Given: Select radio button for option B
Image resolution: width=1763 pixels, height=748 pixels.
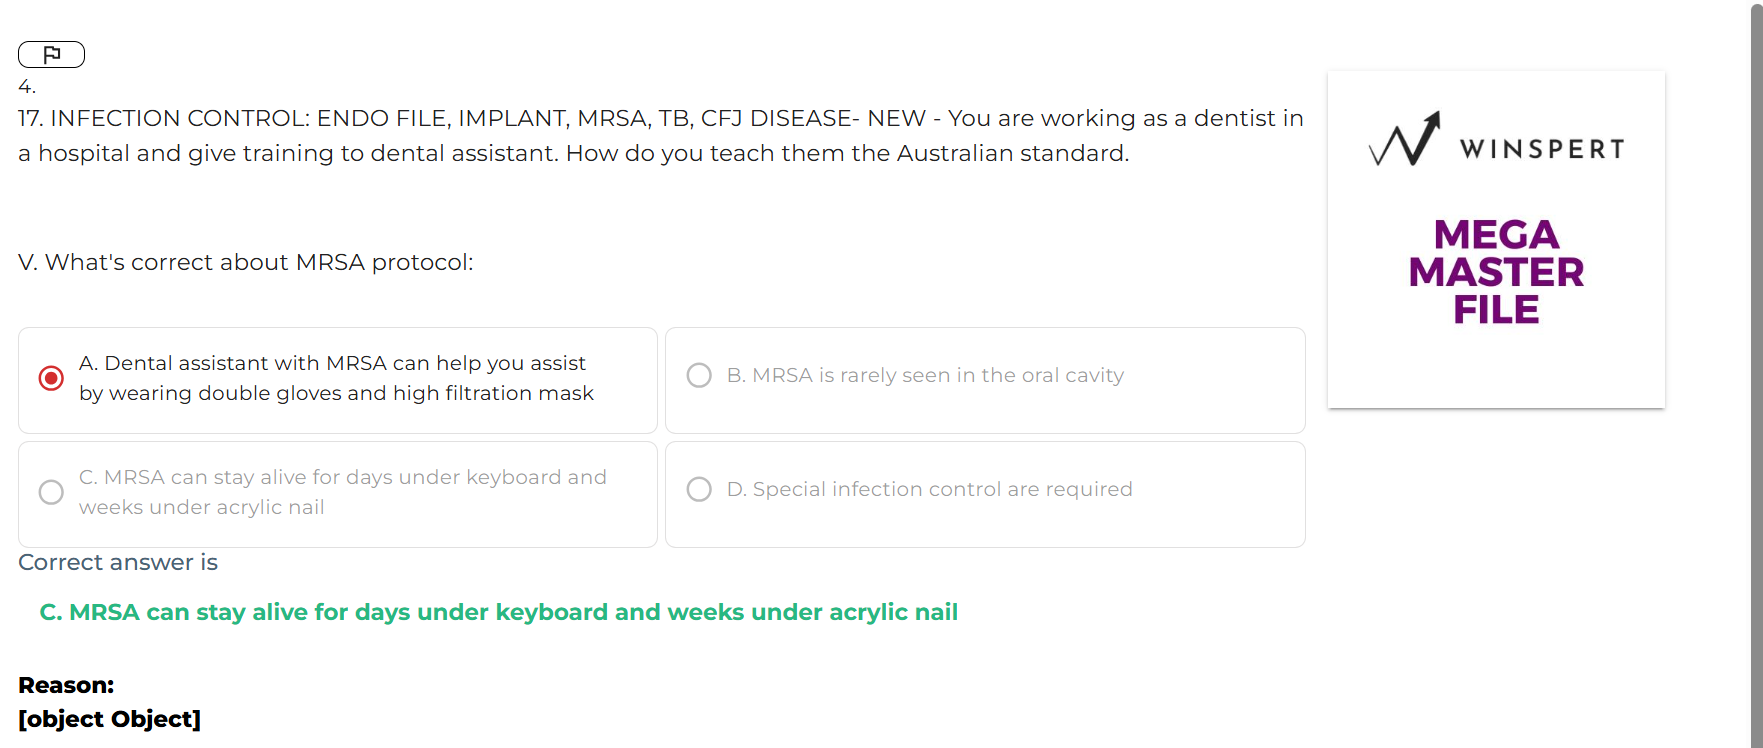Looking at the screenshot, I should (699, 375).
